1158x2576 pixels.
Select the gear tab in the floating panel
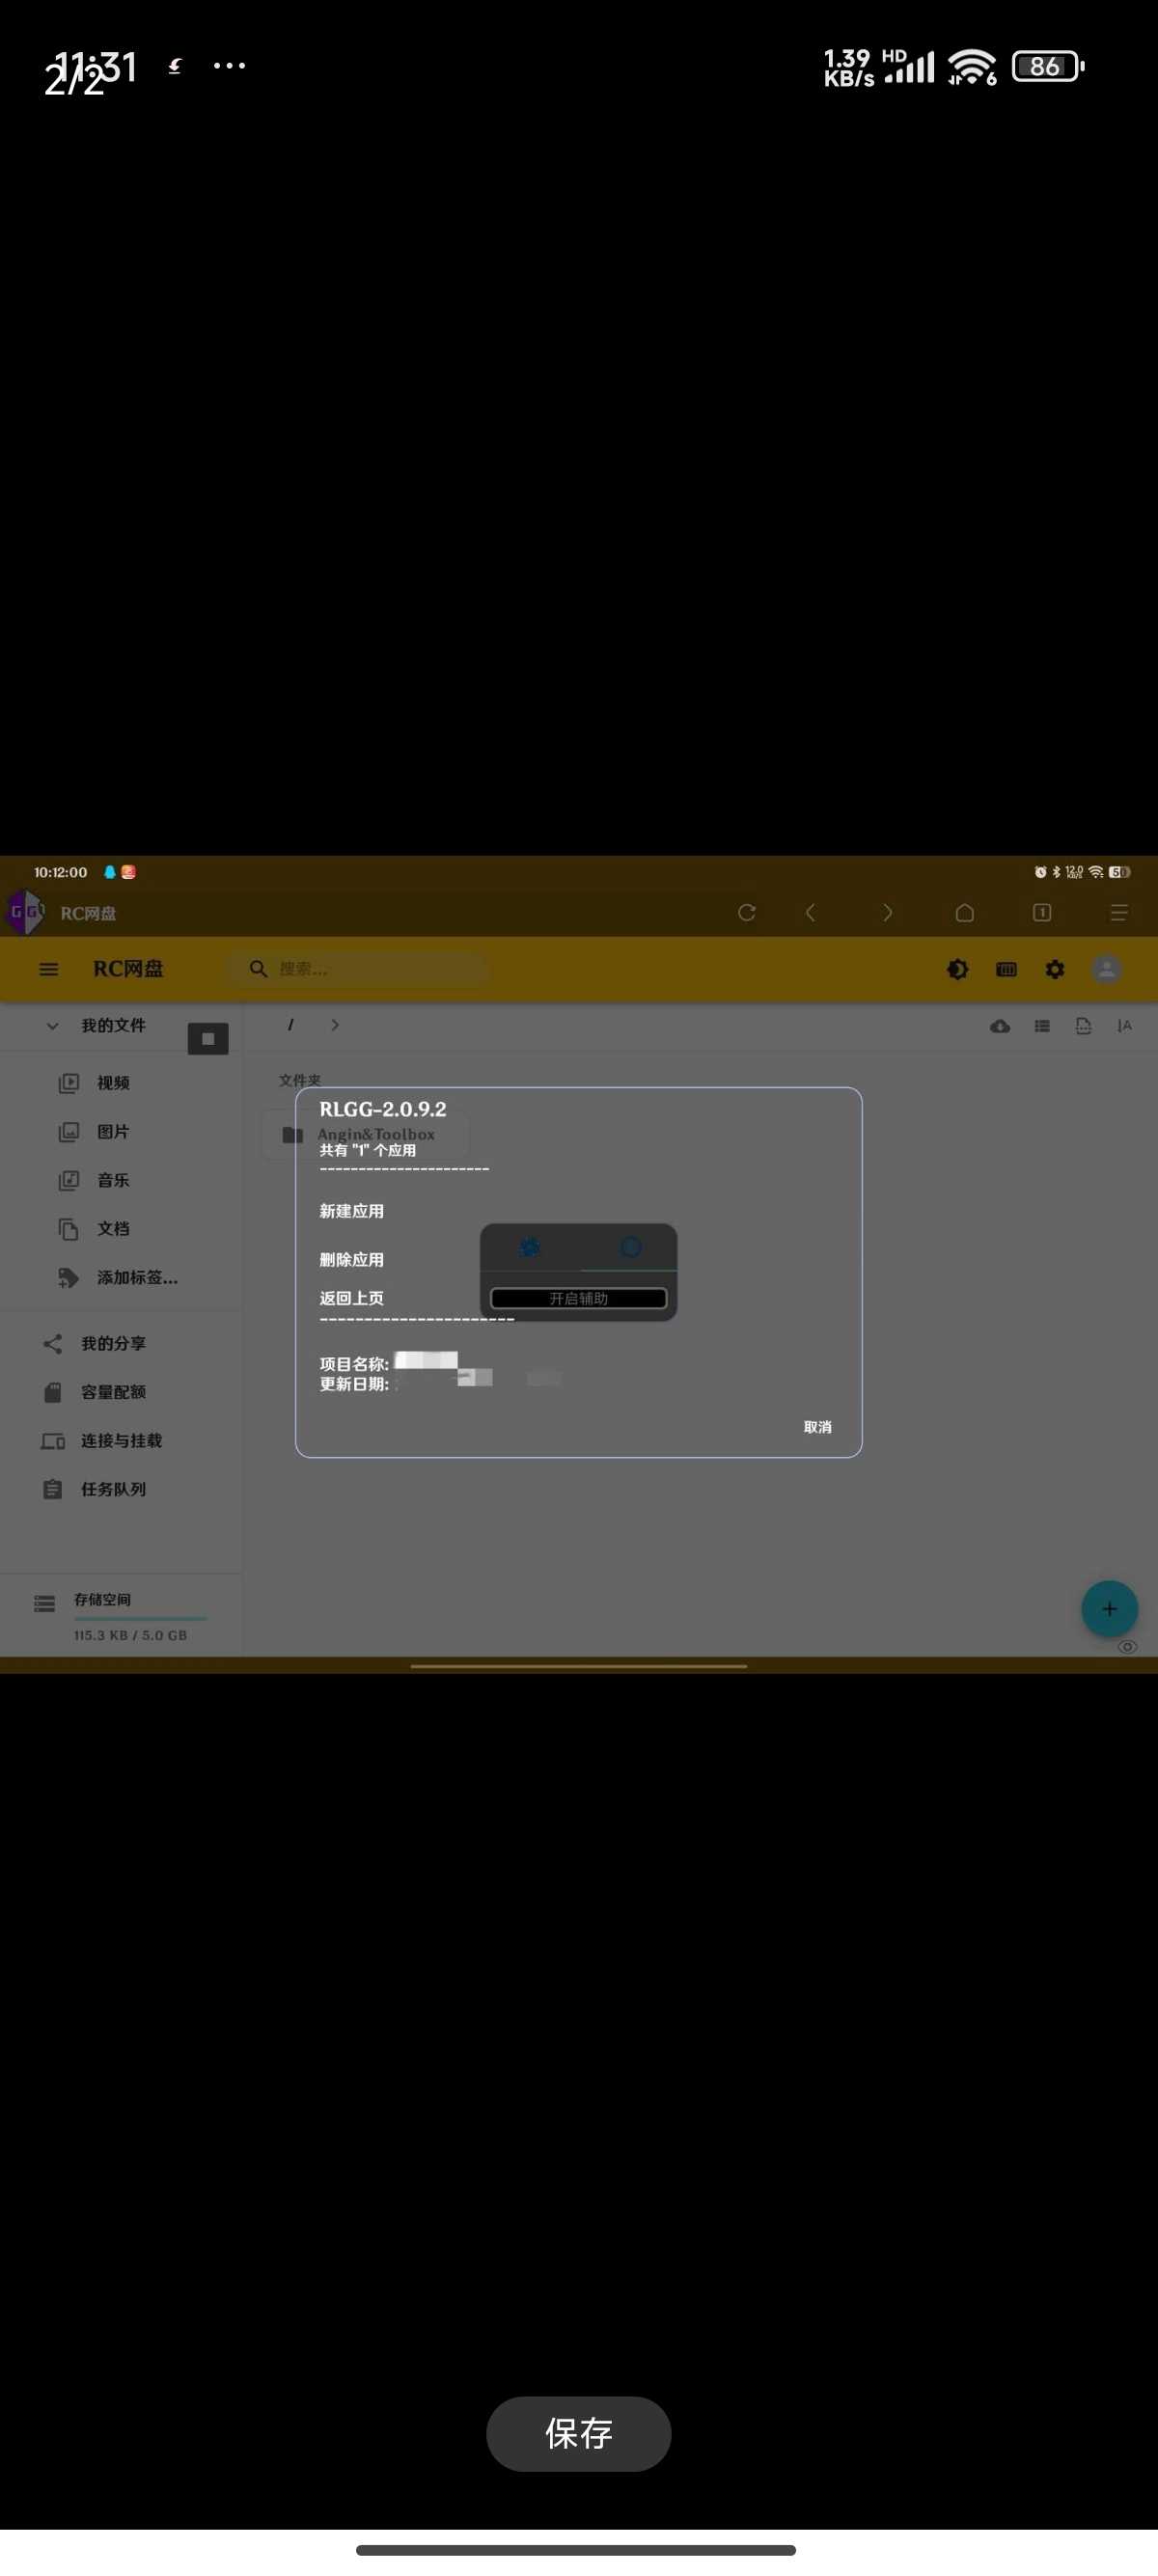[x=530, y=1246]
